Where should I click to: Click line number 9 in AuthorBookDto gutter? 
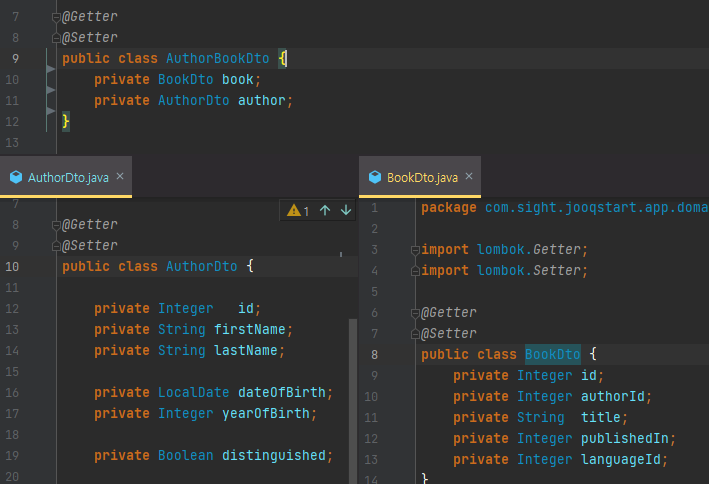pyautogui.click(x=14, y=59)
